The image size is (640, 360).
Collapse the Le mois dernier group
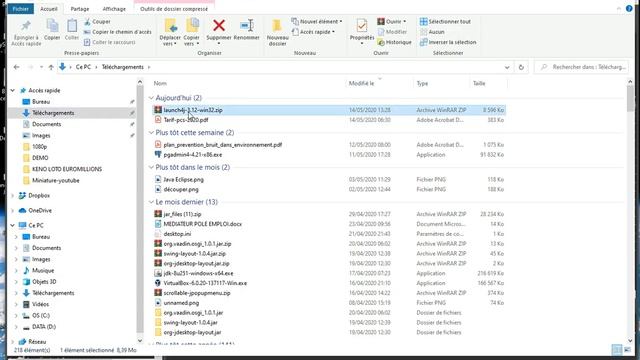(x=151, y=202)
